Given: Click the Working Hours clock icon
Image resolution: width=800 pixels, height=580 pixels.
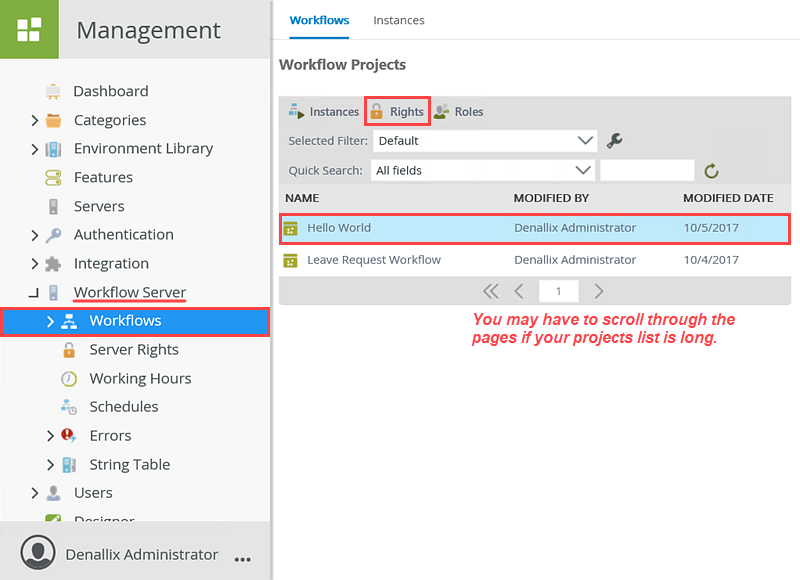Looking at the screenshot, I should click(x=69, y=379).
